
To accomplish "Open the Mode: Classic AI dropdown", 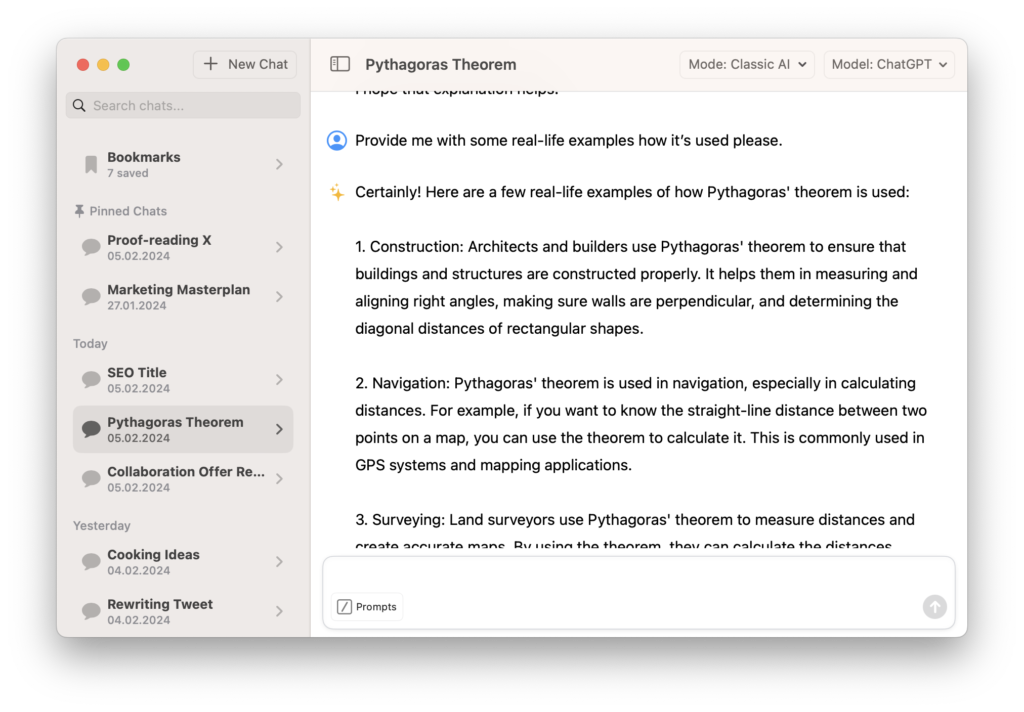I will (x=746, y=64).
